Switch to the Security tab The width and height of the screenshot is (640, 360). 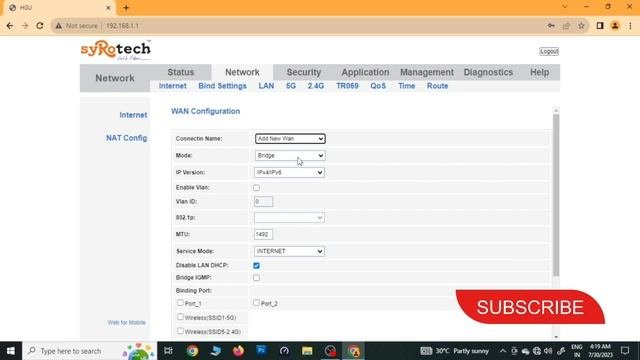click(x=304, y=72)
